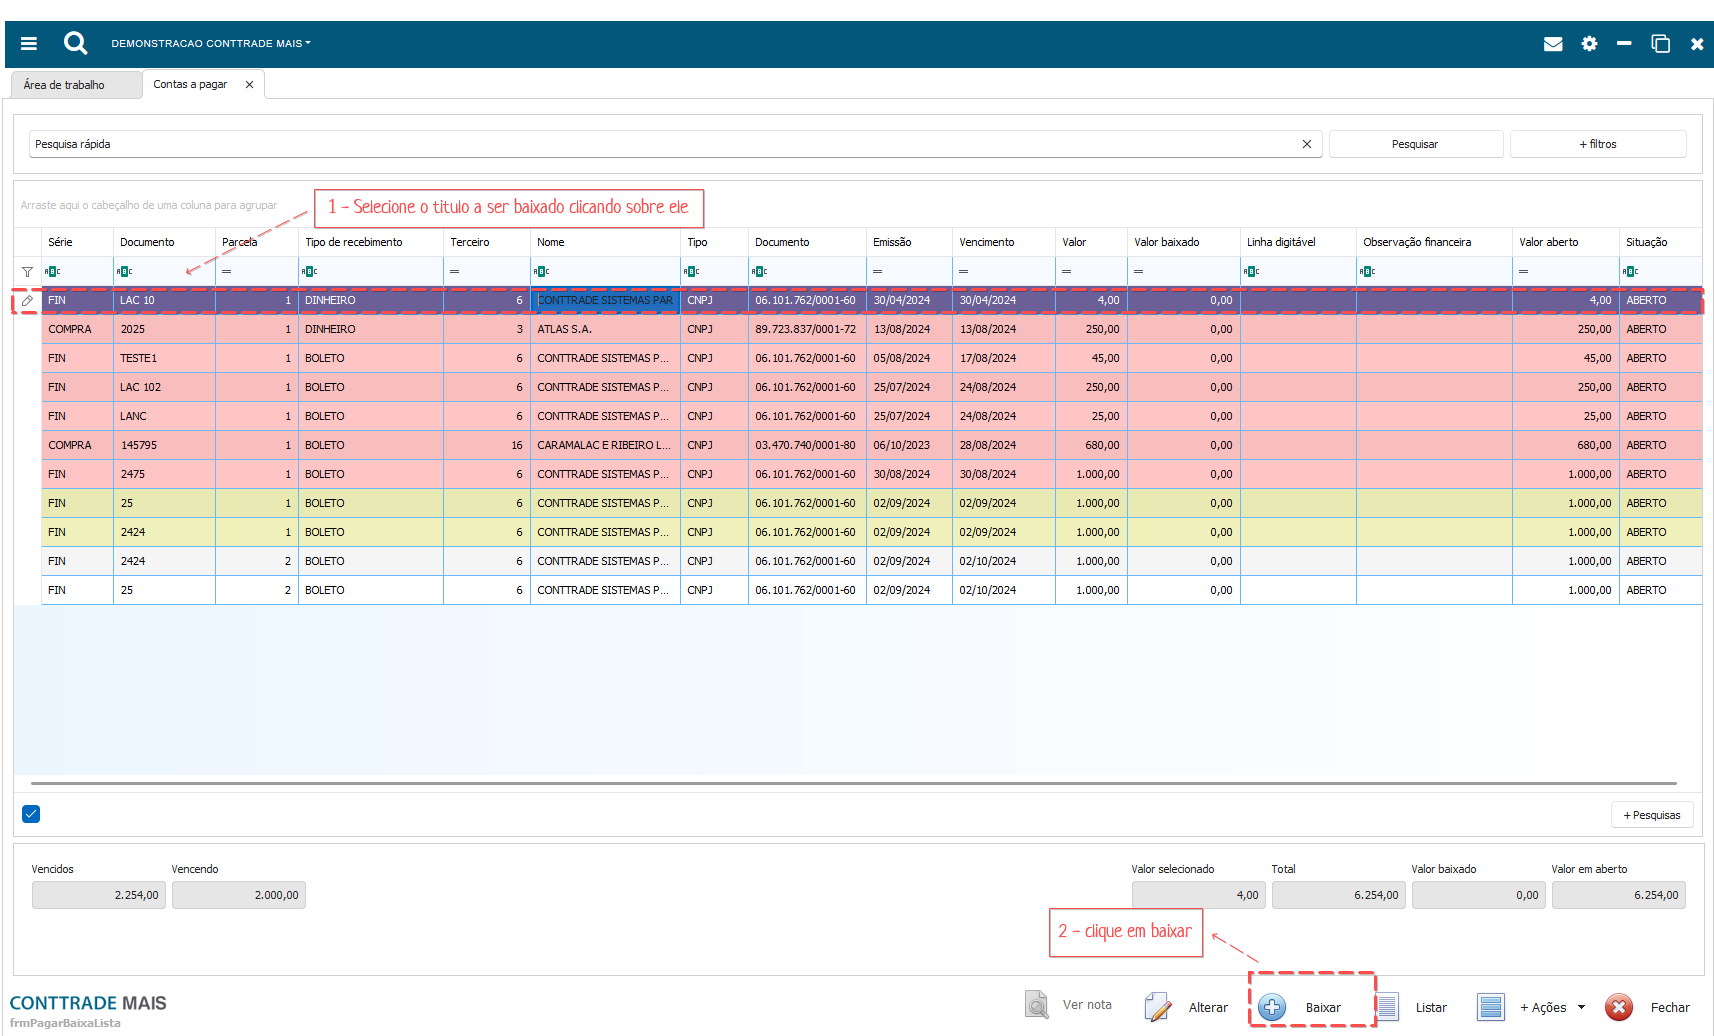The height and width of the screenshot is (1036, 1714).
Task: Open the + Ações dropdown menu
Action: coord(1551,1007)
